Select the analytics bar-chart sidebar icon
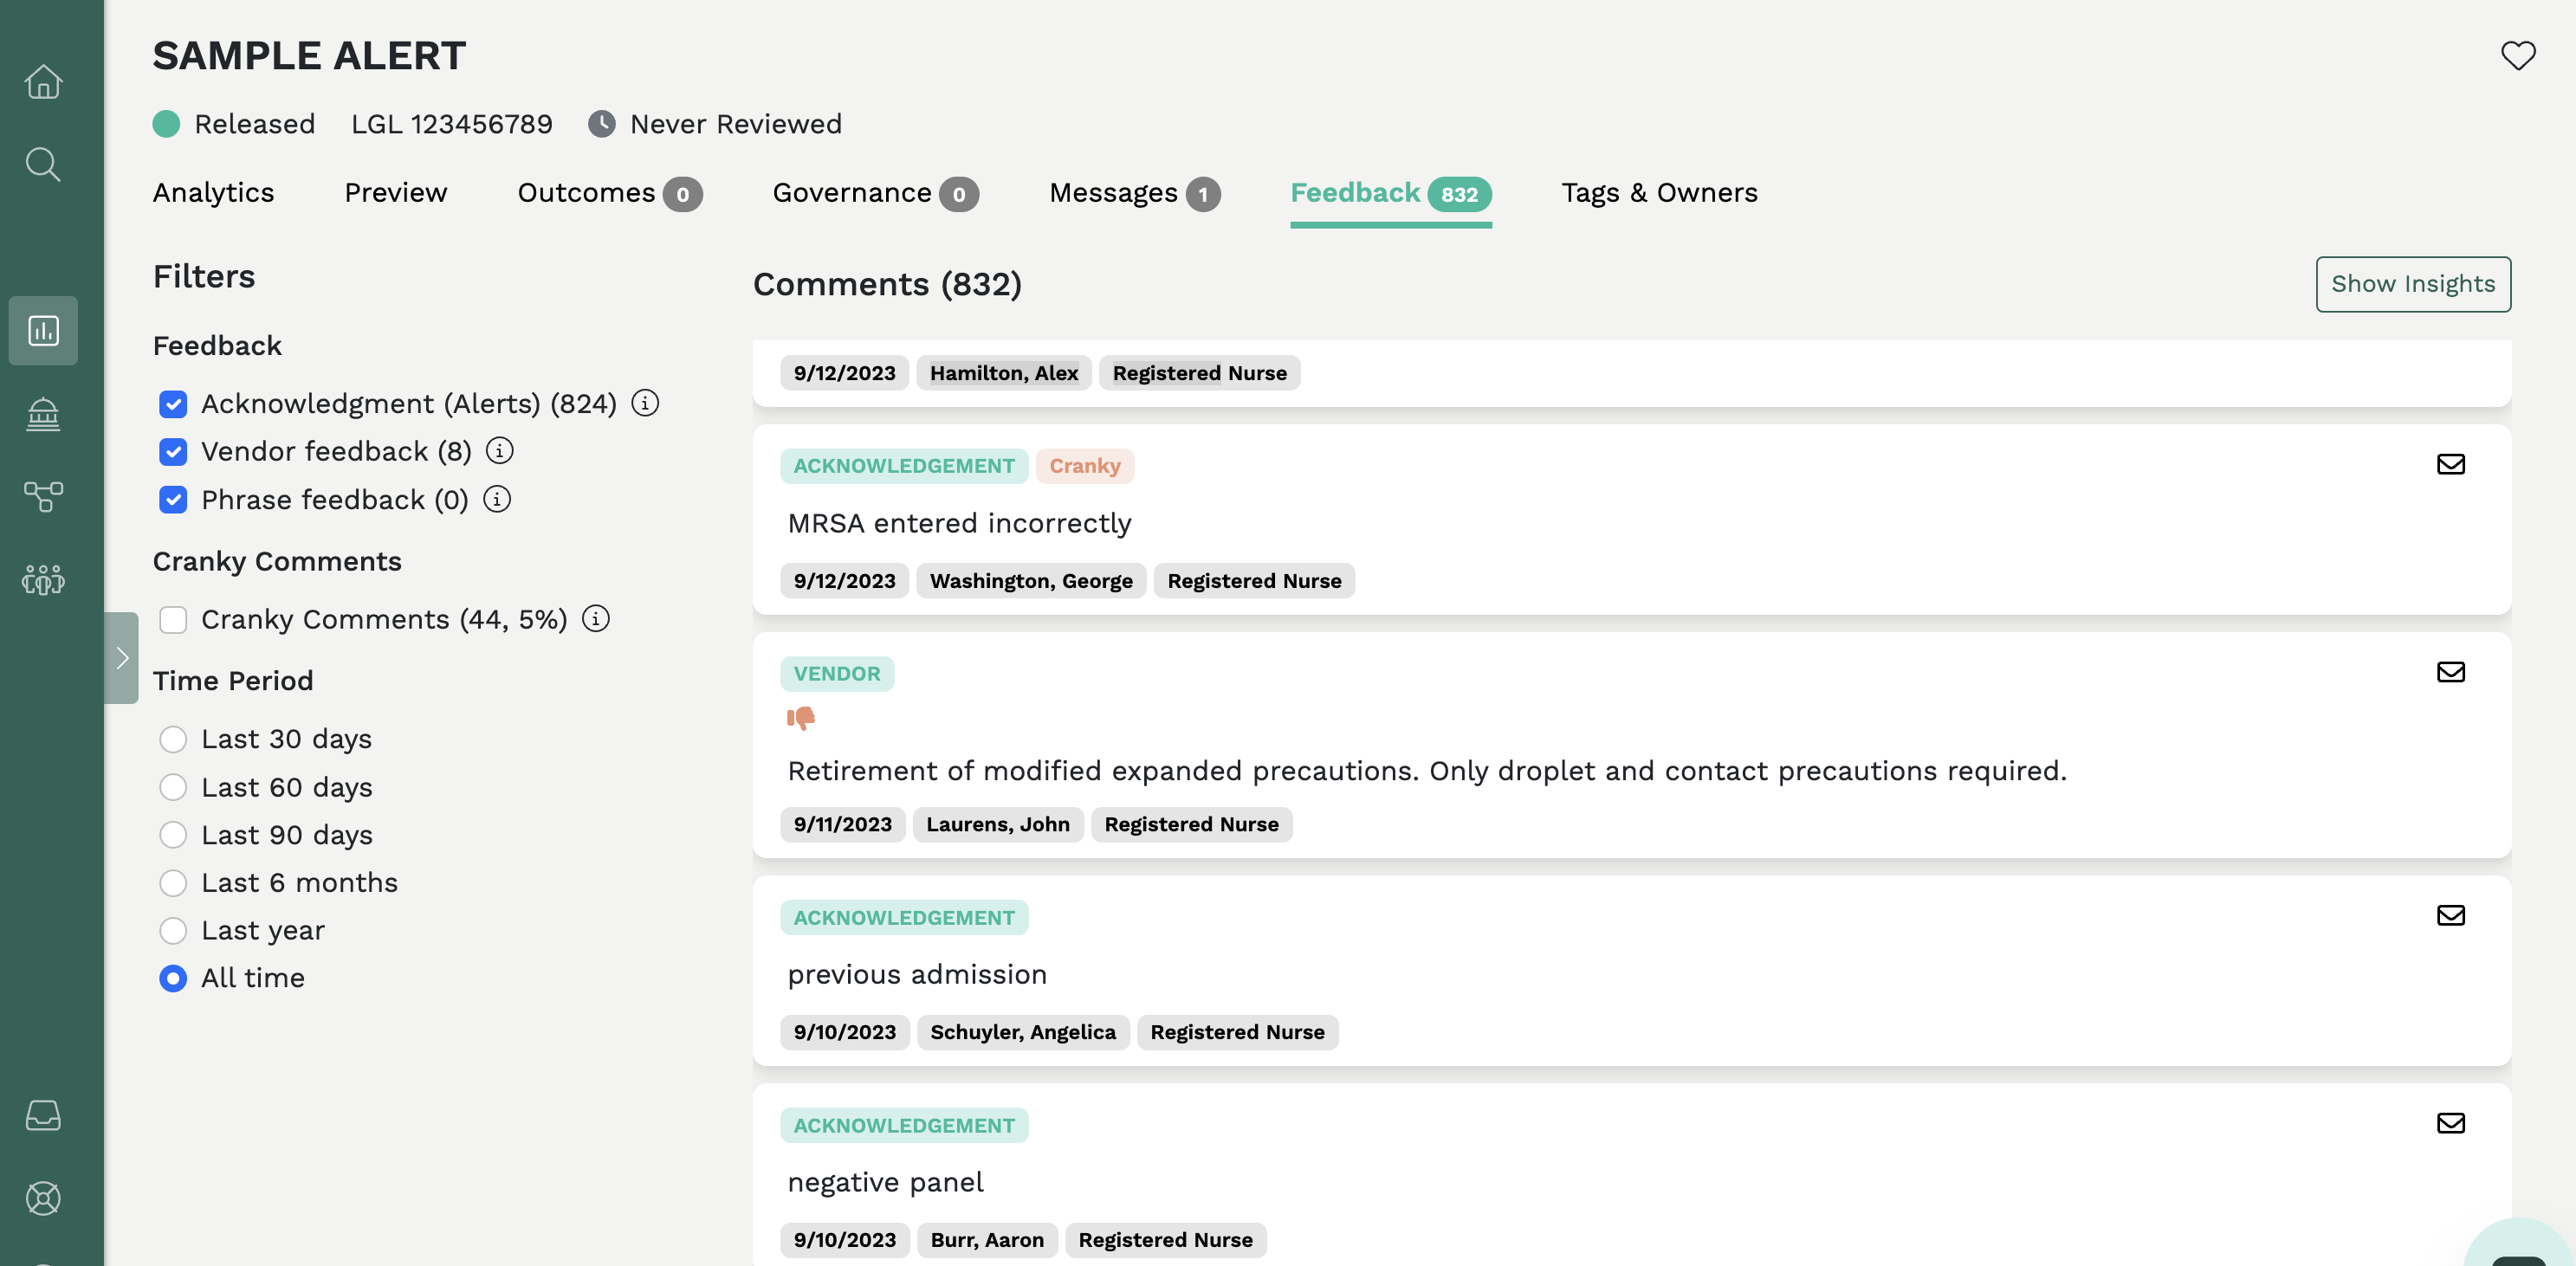 [43, 330]
